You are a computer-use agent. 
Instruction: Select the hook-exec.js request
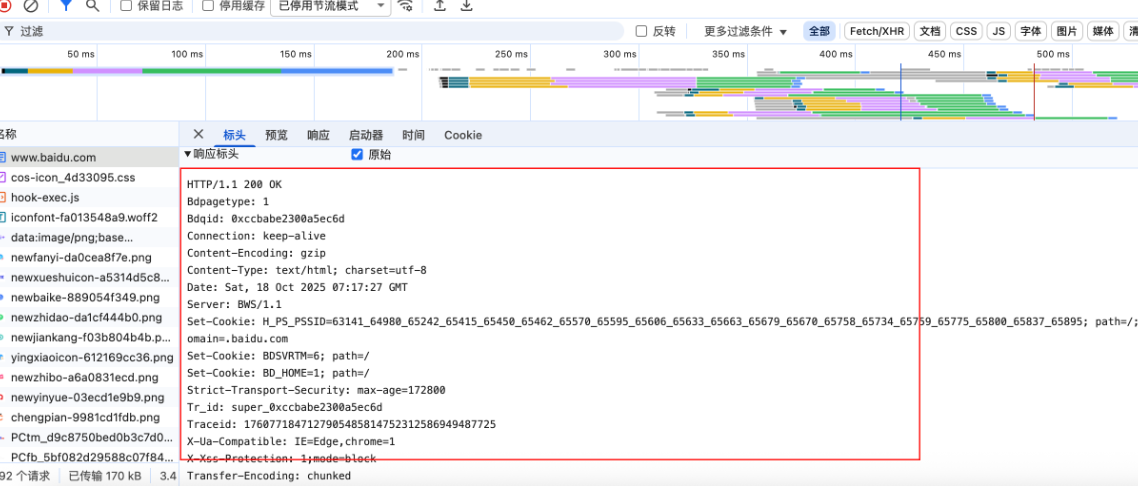89,197
